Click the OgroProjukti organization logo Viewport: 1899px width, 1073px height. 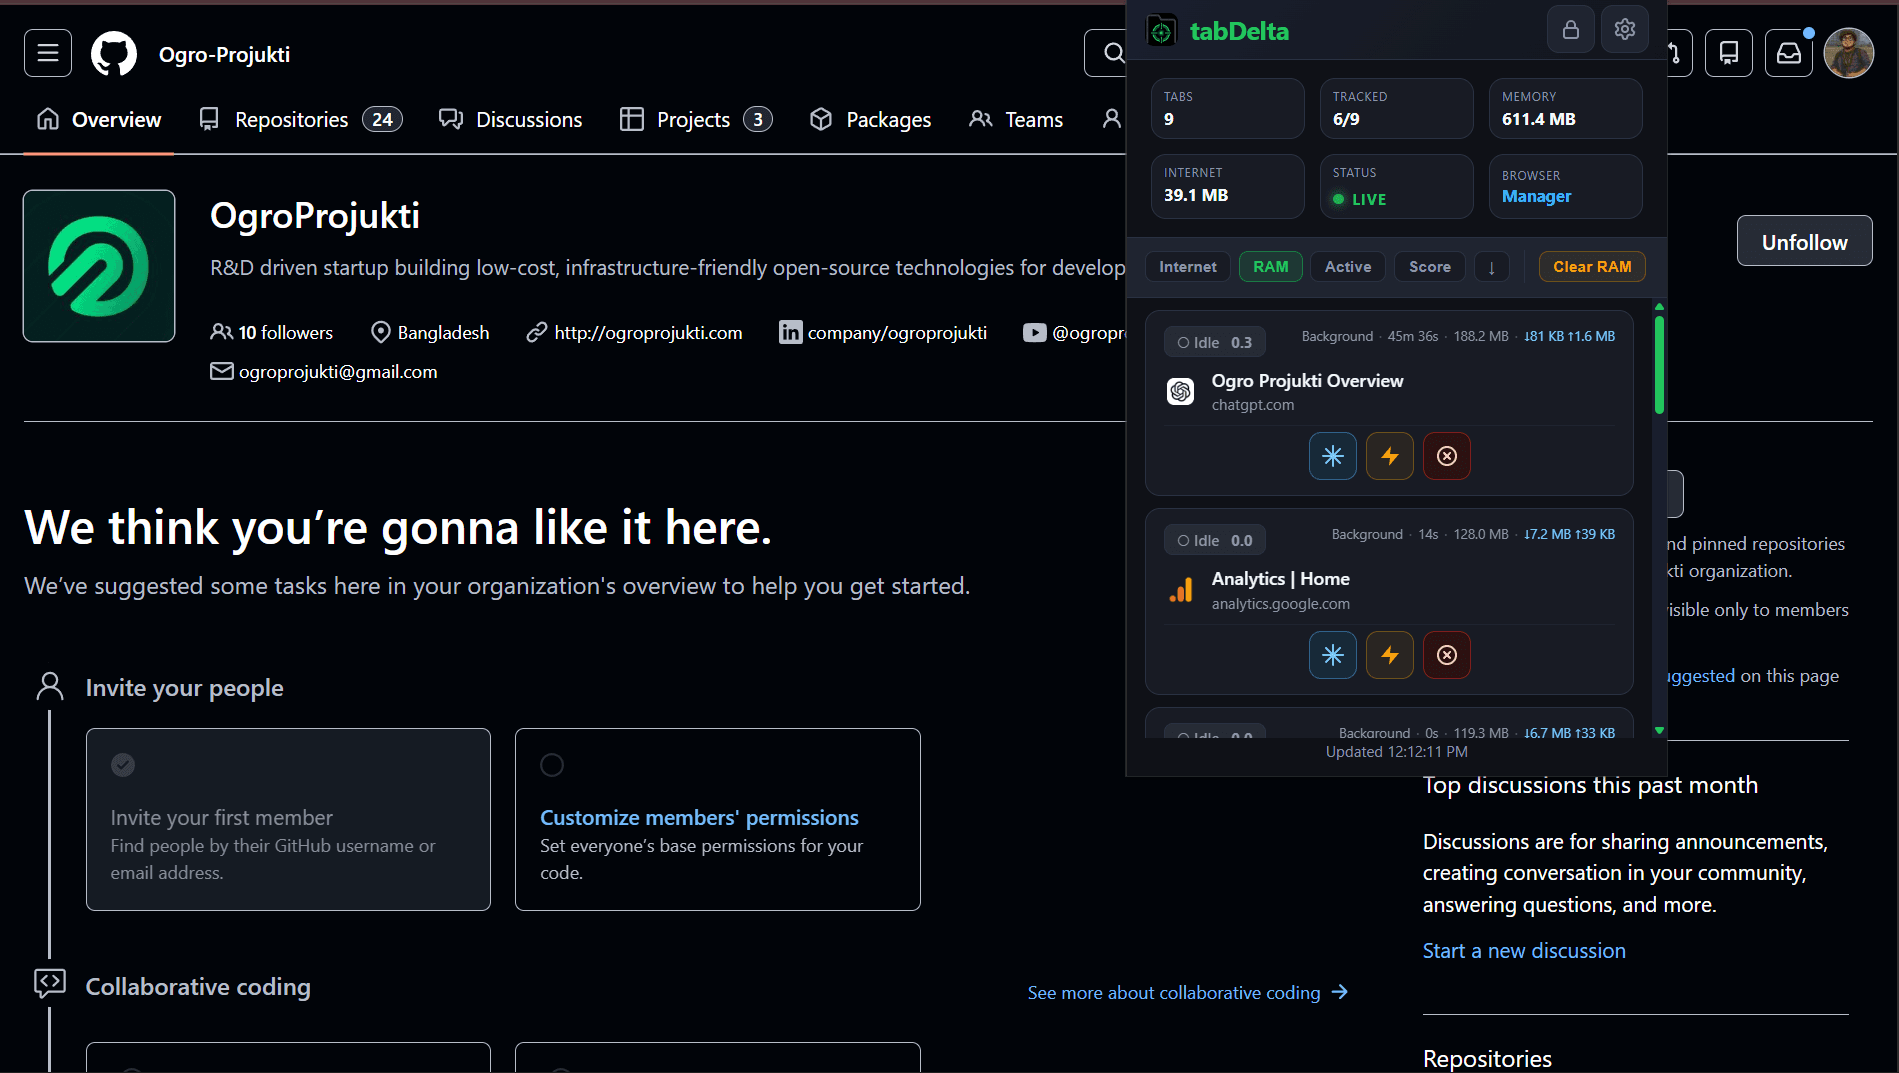point(99,266)
